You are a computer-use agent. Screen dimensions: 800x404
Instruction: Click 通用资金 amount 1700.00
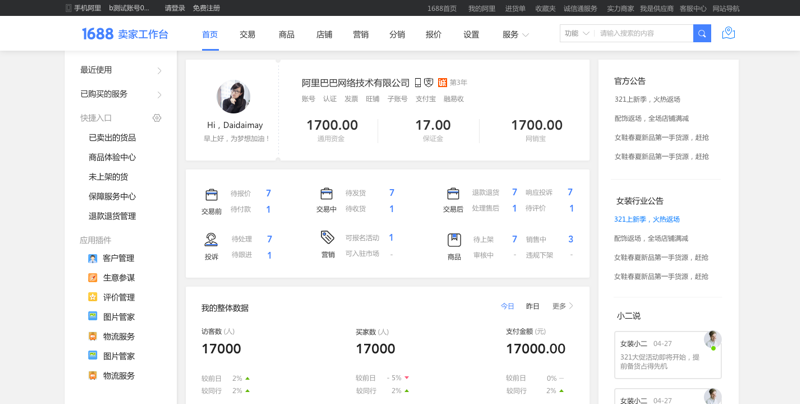[x=332, y=125]
